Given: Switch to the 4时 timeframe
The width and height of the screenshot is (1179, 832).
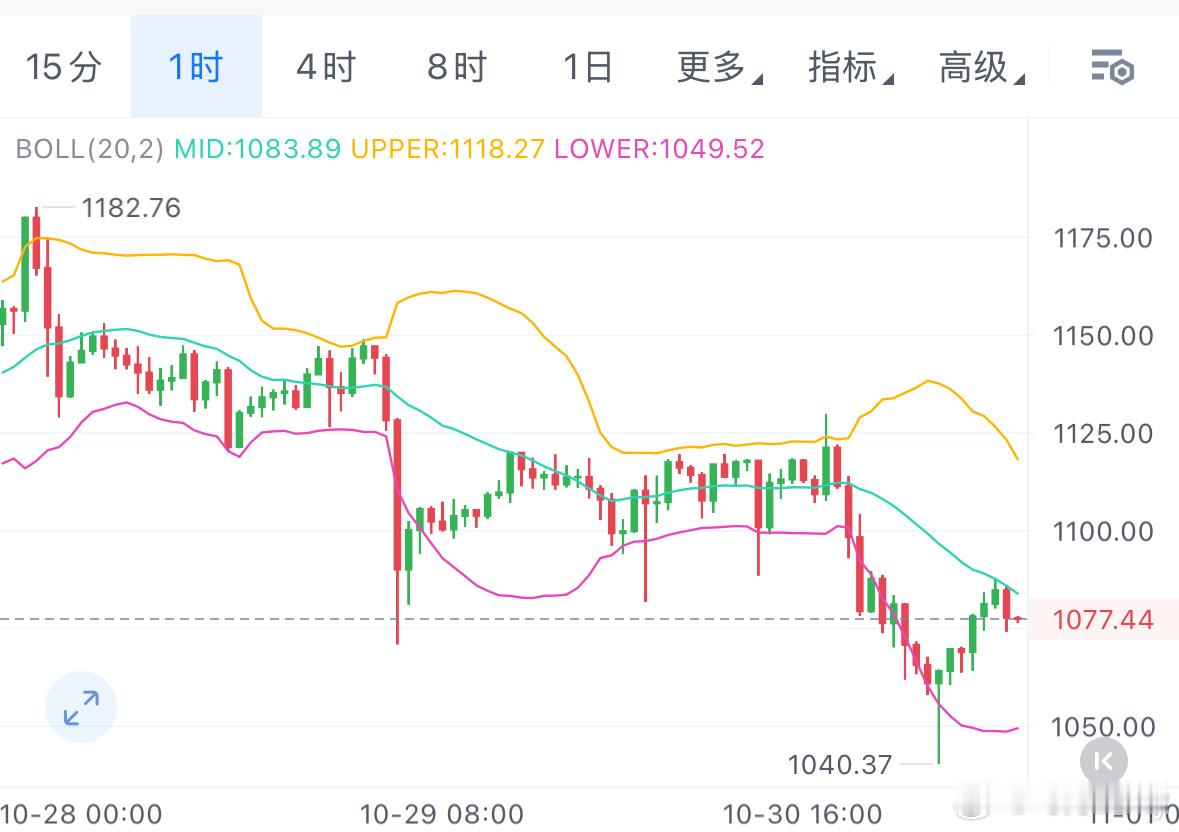Looking at the screenshot, I should click(x=324, y=66).
